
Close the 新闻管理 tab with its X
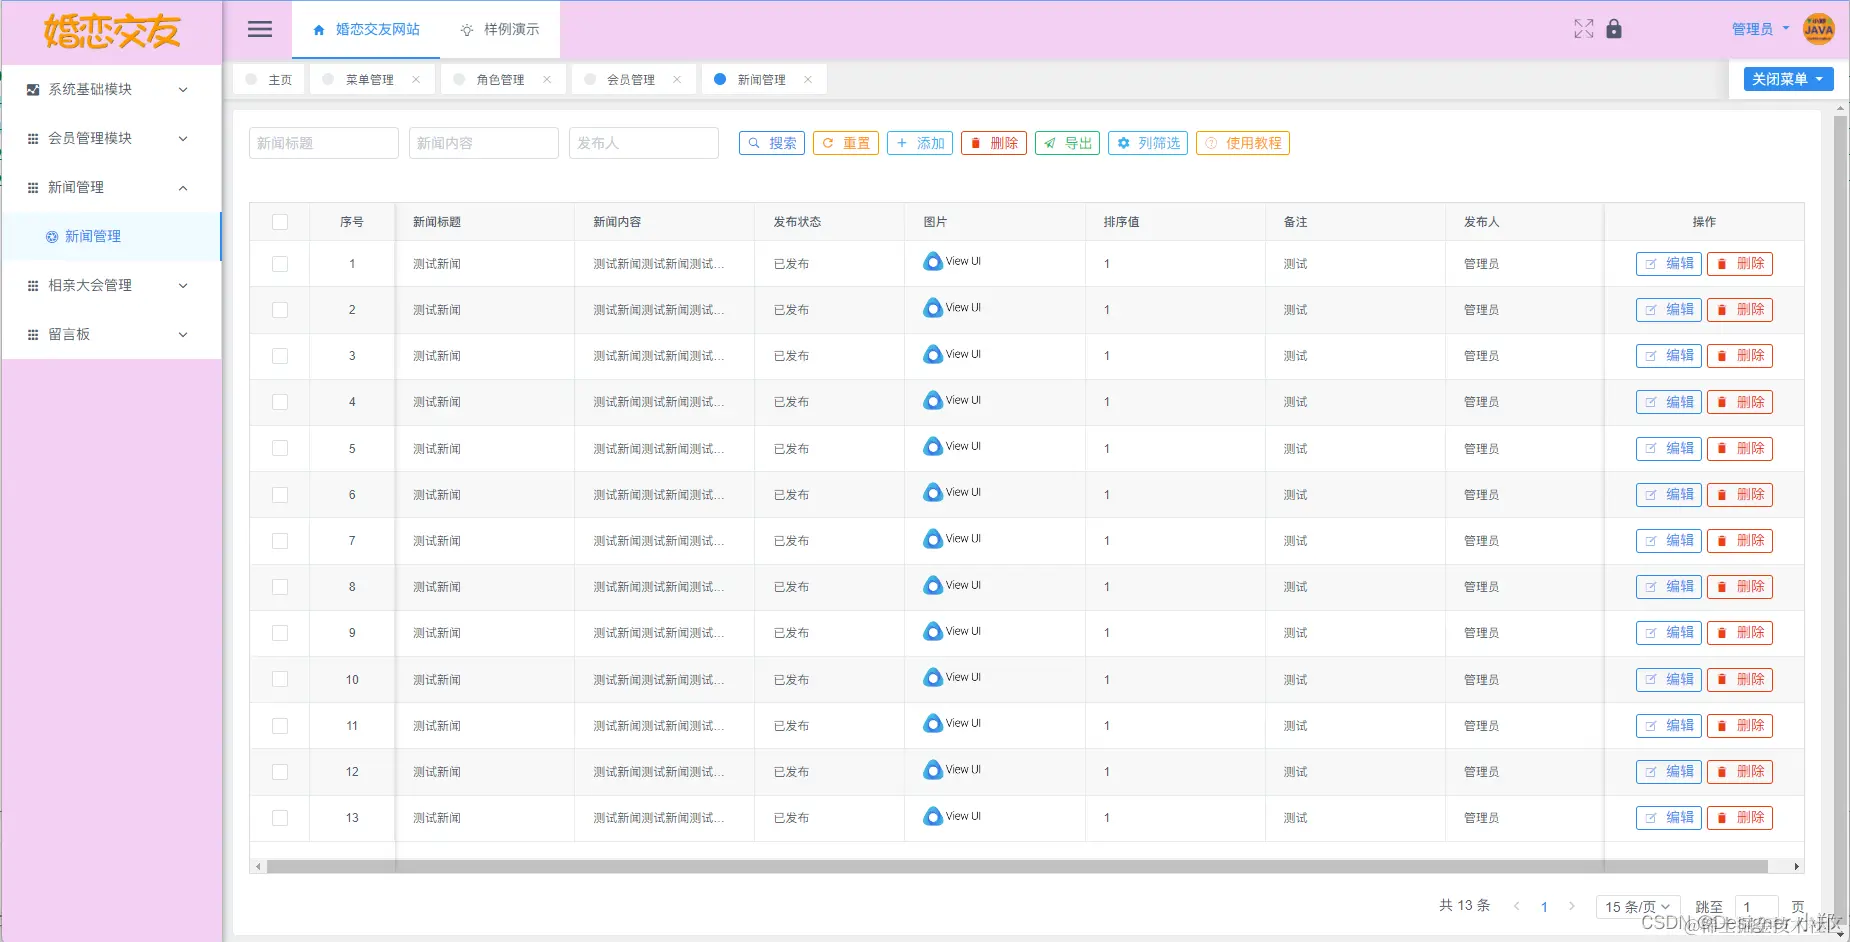click(x=808, y=80)
